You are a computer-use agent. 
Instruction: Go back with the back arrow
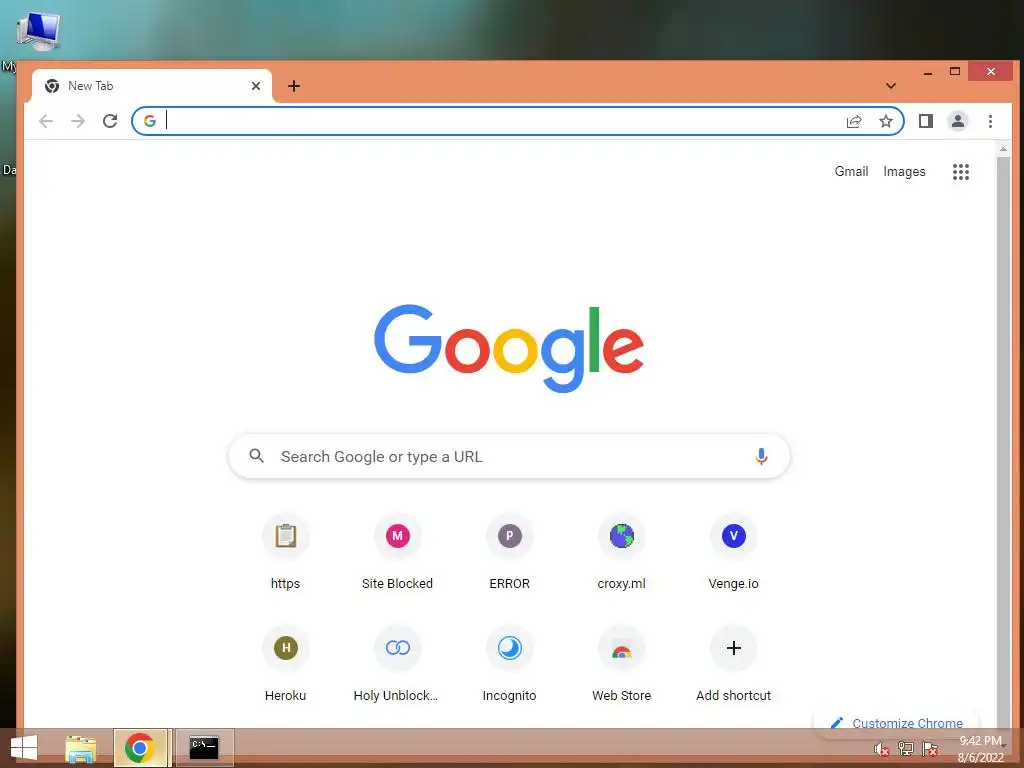tap(46, 121)
